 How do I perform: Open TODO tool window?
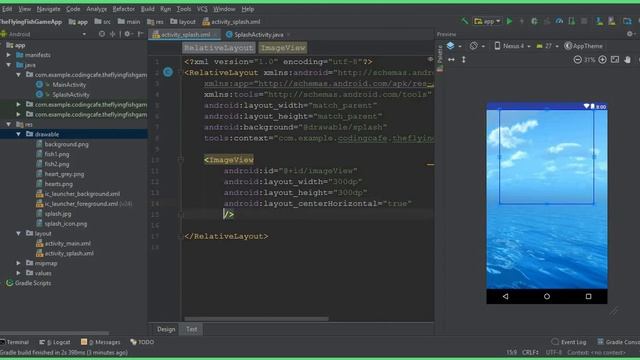pyautogui.click(x=142, y=342)
